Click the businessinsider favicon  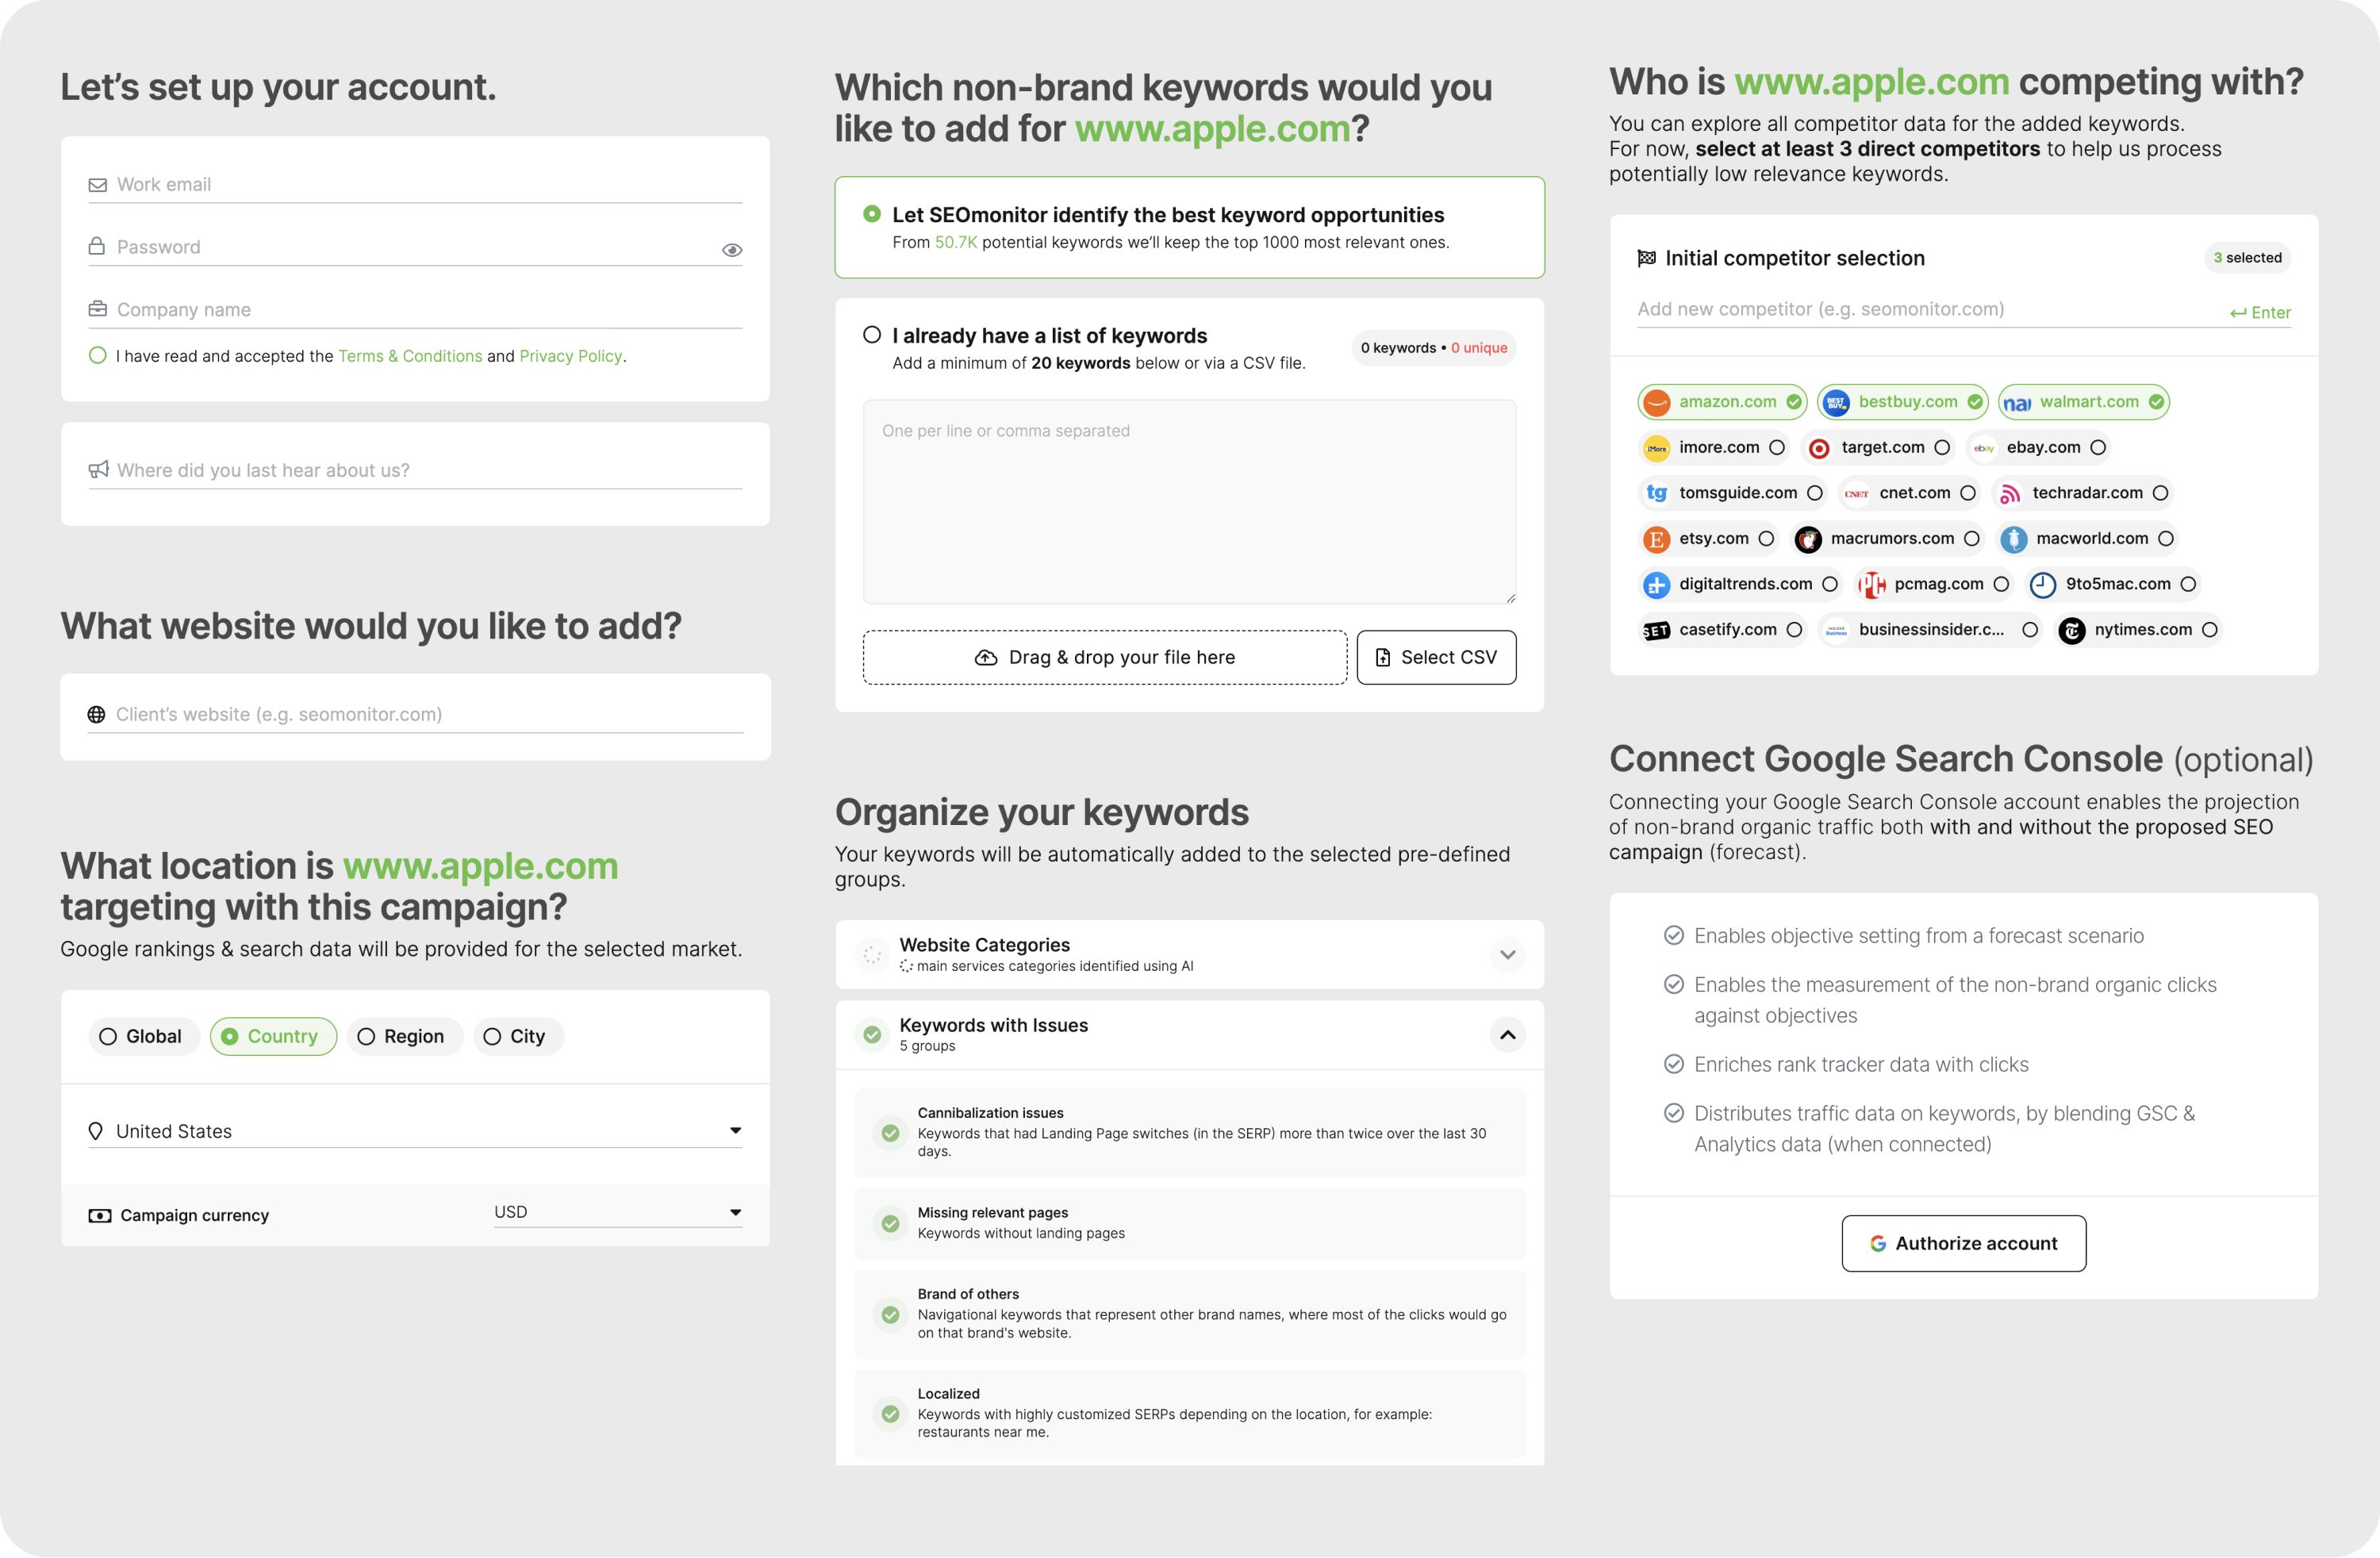(1836, 630)
